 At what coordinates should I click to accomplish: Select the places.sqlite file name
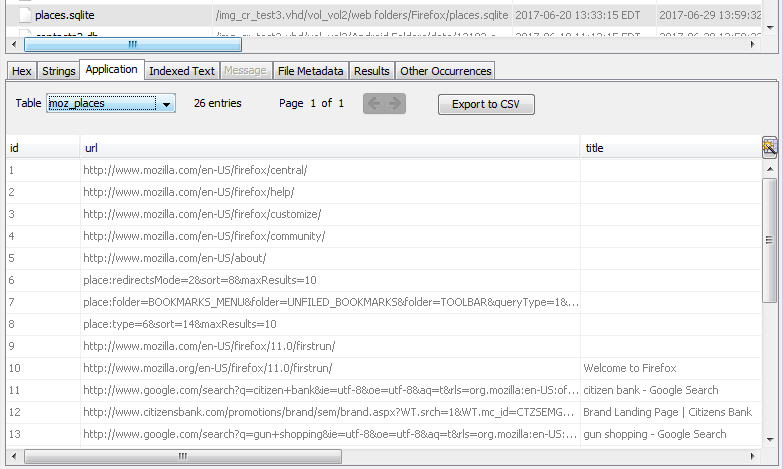[x=64, y=15]
